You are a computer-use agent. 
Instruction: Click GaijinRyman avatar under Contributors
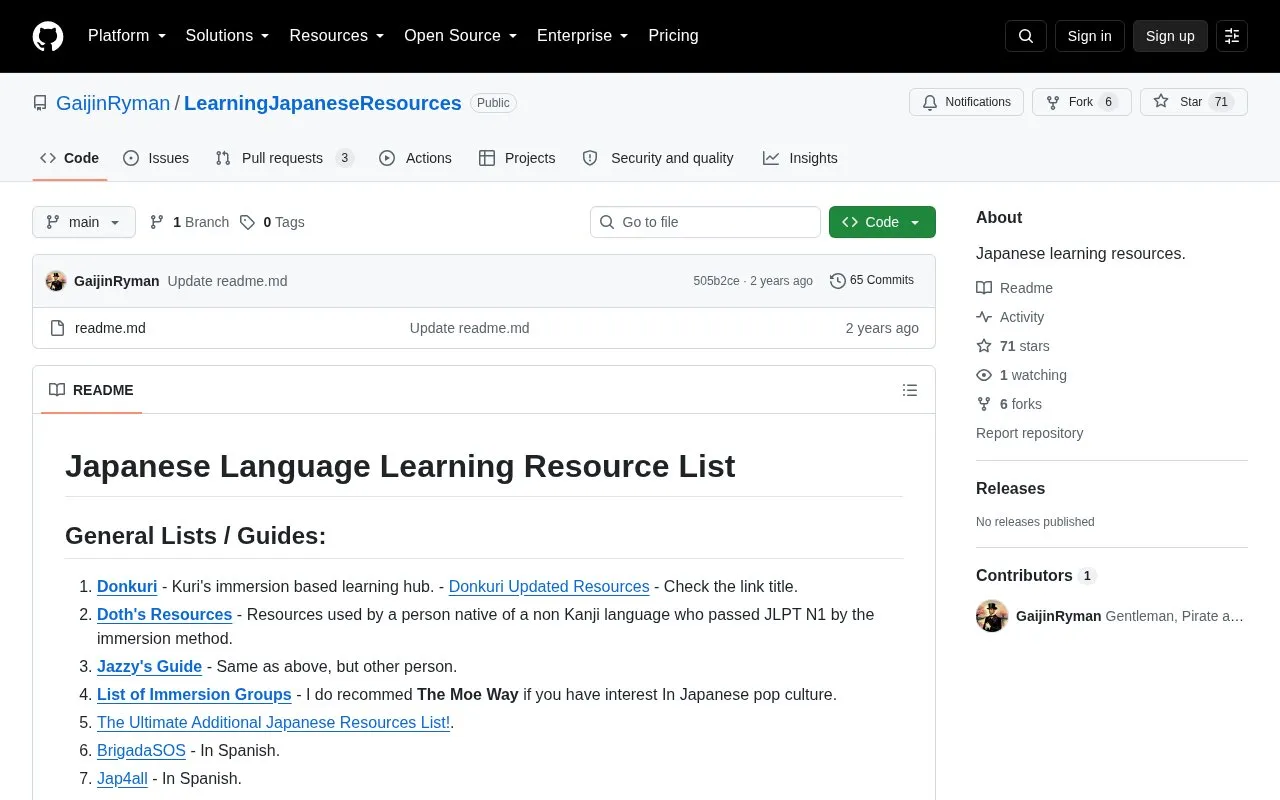click(x=992, y=616)
